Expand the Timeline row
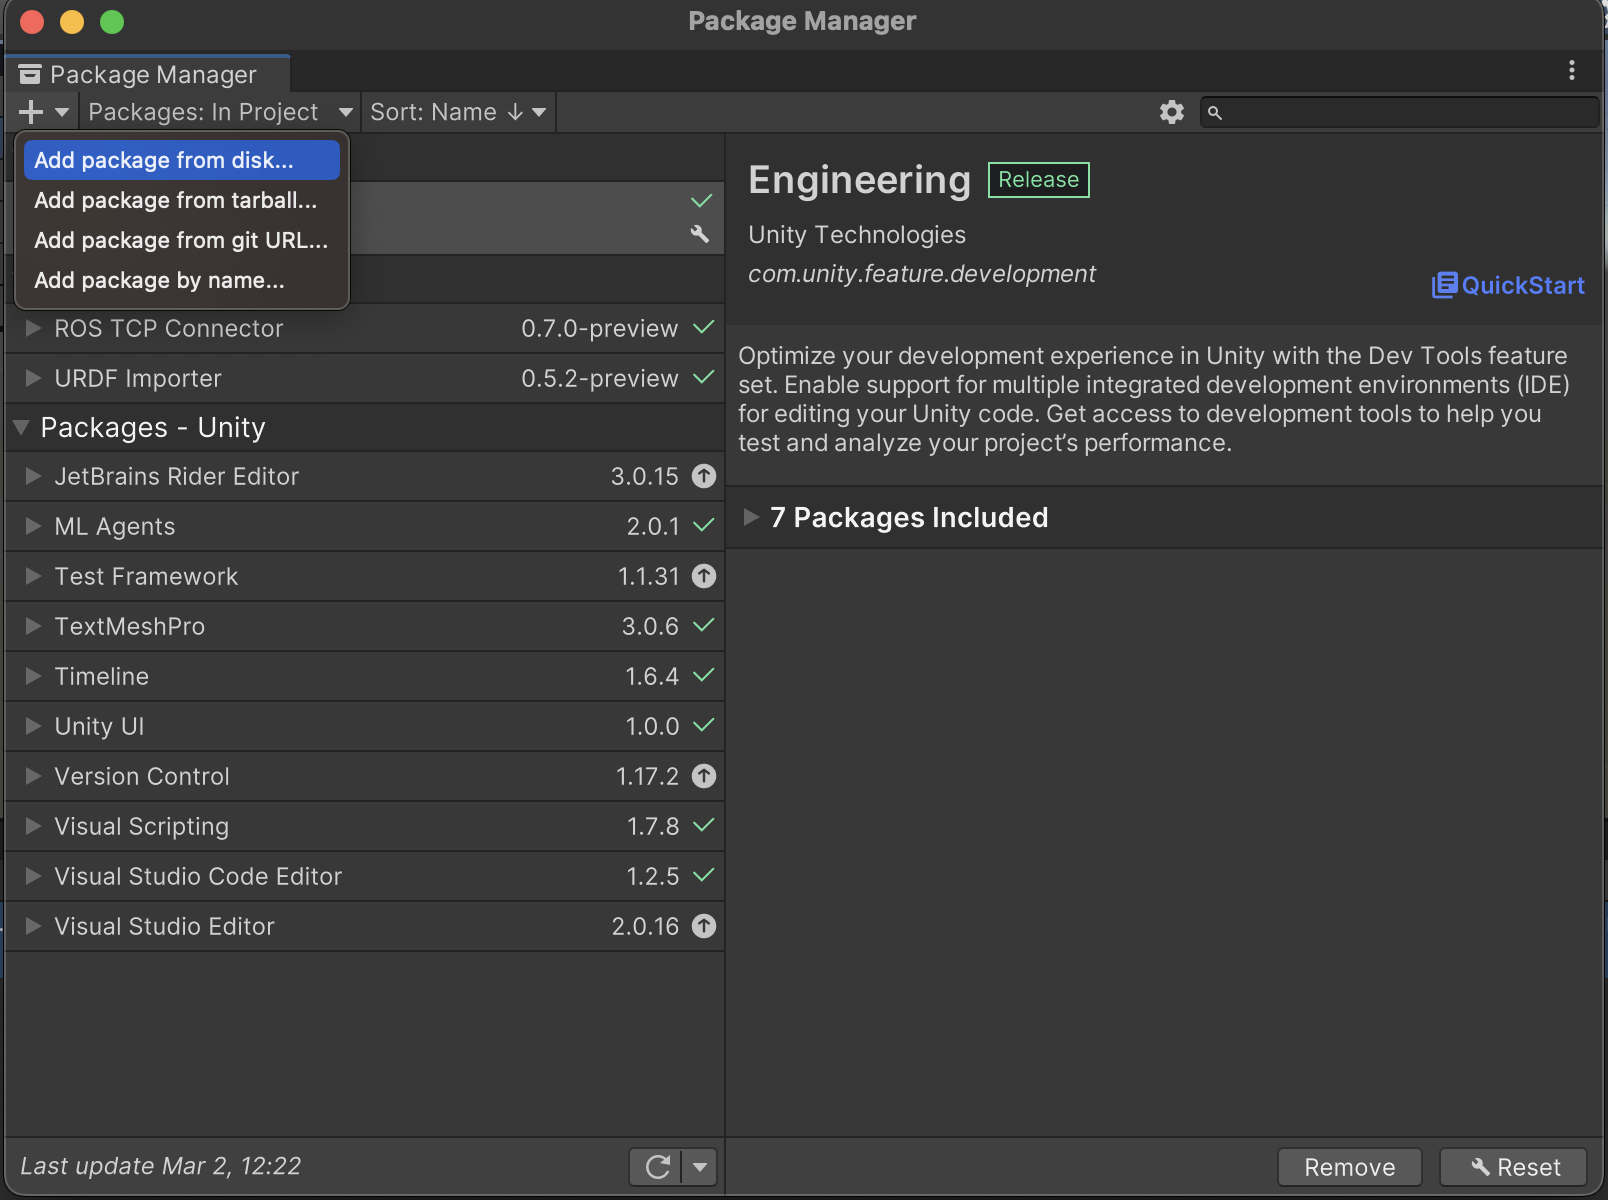 tap(33, 676)
